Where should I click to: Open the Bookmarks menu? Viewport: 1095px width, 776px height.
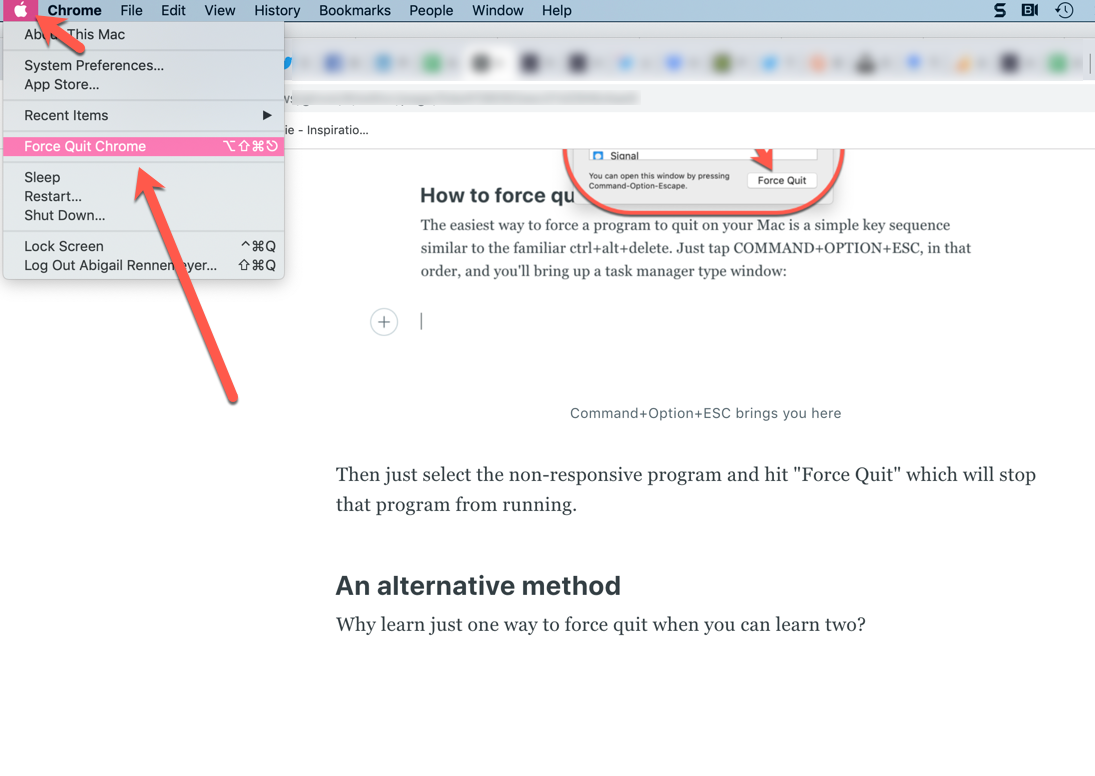[355, 10]
